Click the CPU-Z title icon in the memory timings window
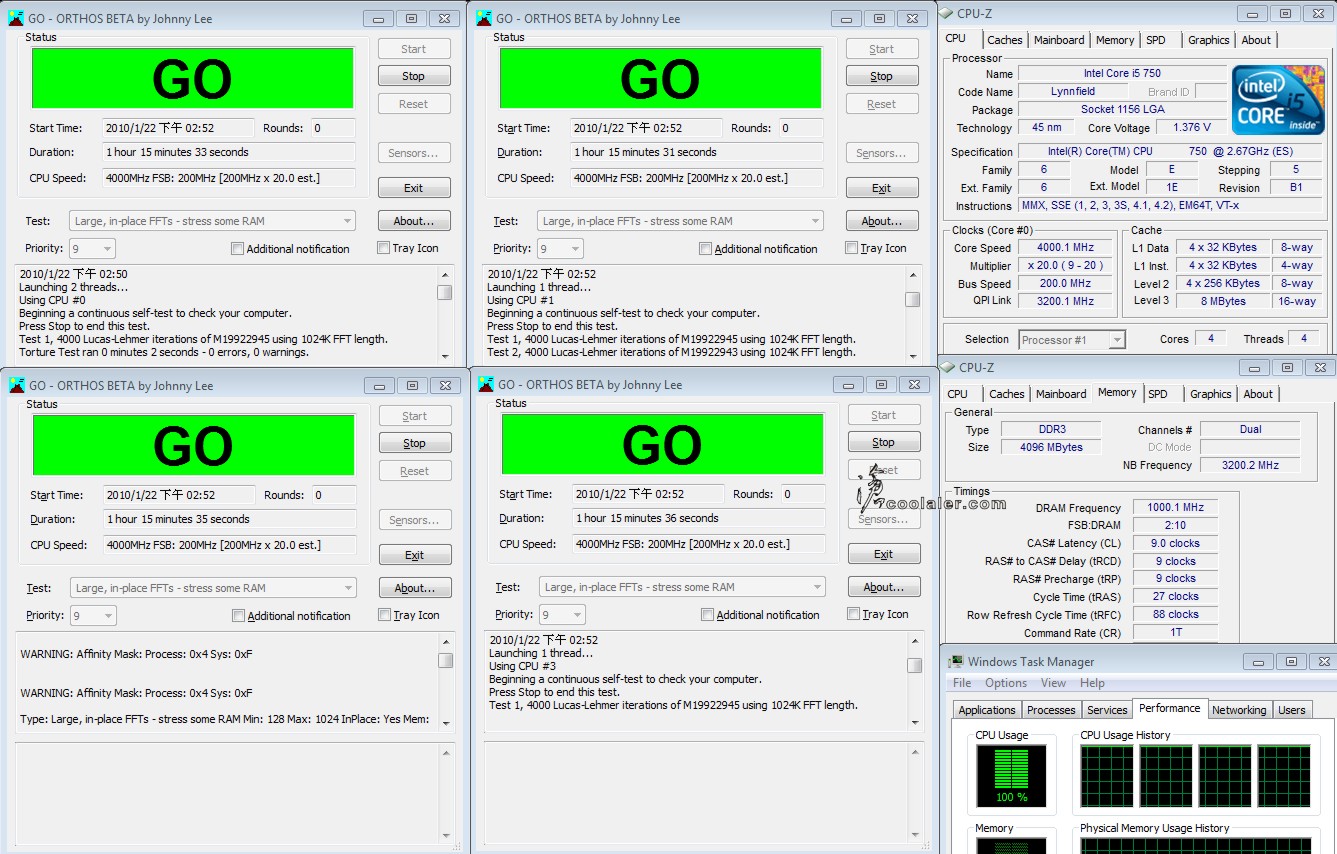Image resolution: width=1337 pixels, height=854 pixels. pos(948,367)
